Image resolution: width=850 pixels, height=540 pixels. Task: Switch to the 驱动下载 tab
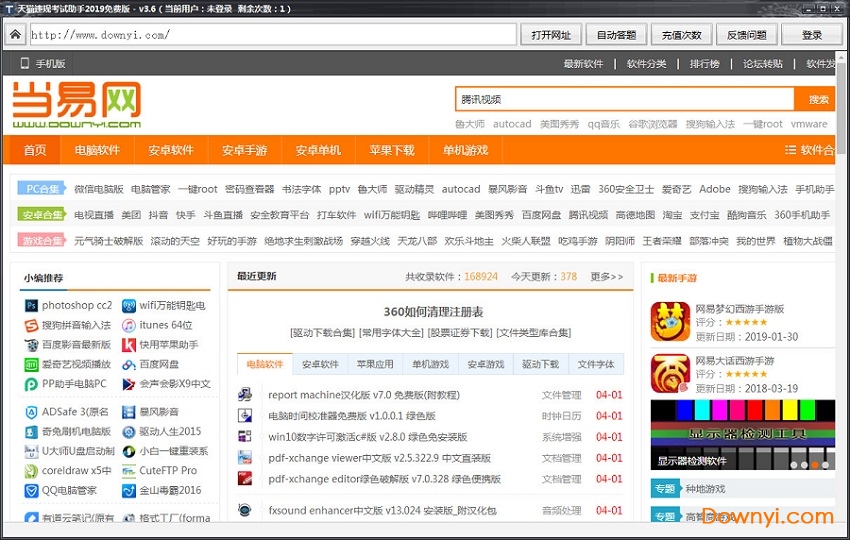point(540,364)
